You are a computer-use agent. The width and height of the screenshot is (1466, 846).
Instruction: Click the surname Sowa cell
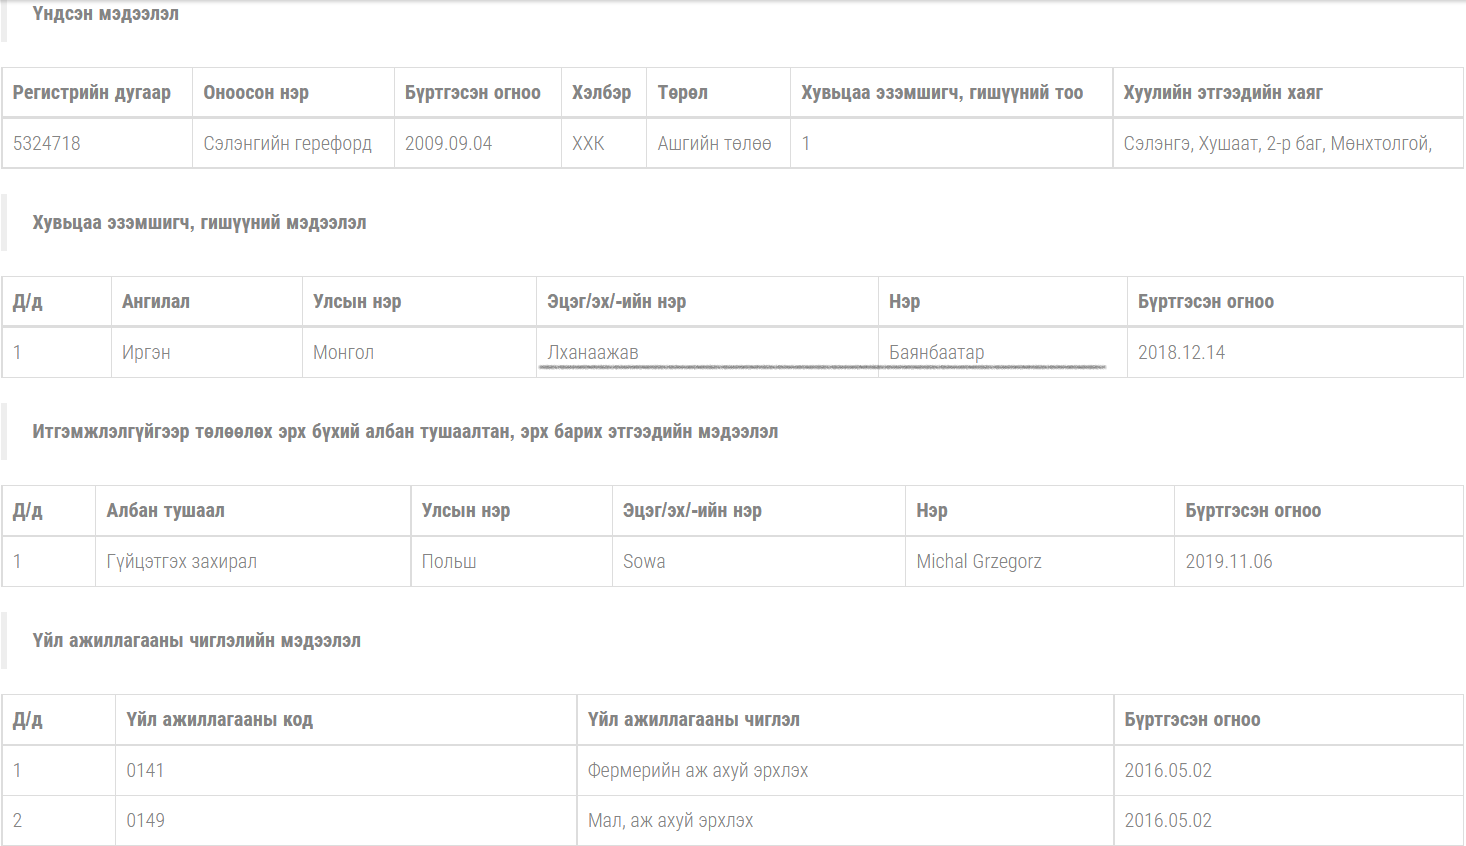(644, 561)
